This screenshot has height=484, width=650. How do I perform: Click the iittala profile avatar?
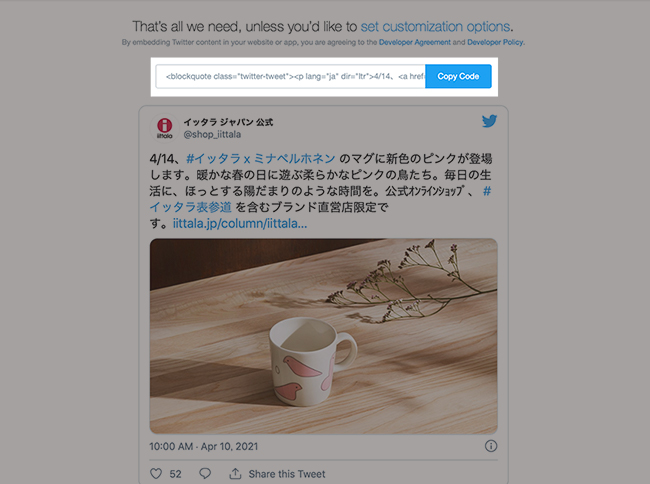[x=165, y=128]
